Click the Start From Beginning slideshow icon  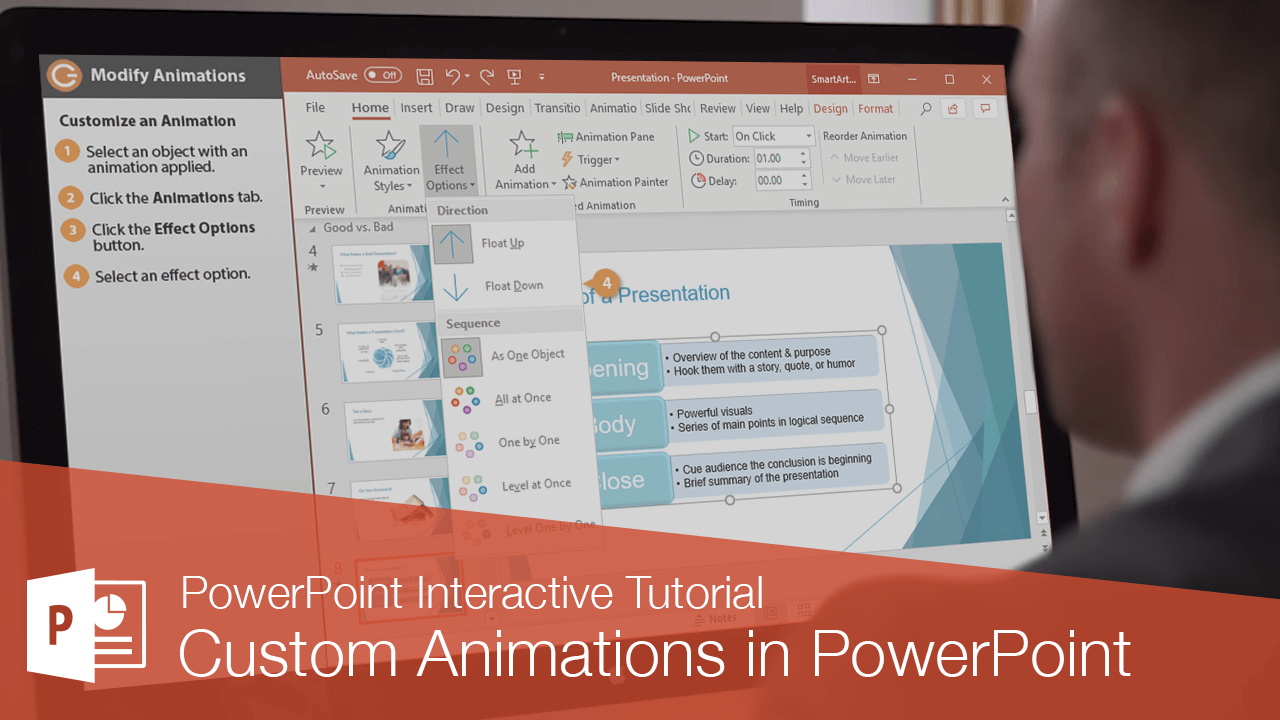pos(514,77)
